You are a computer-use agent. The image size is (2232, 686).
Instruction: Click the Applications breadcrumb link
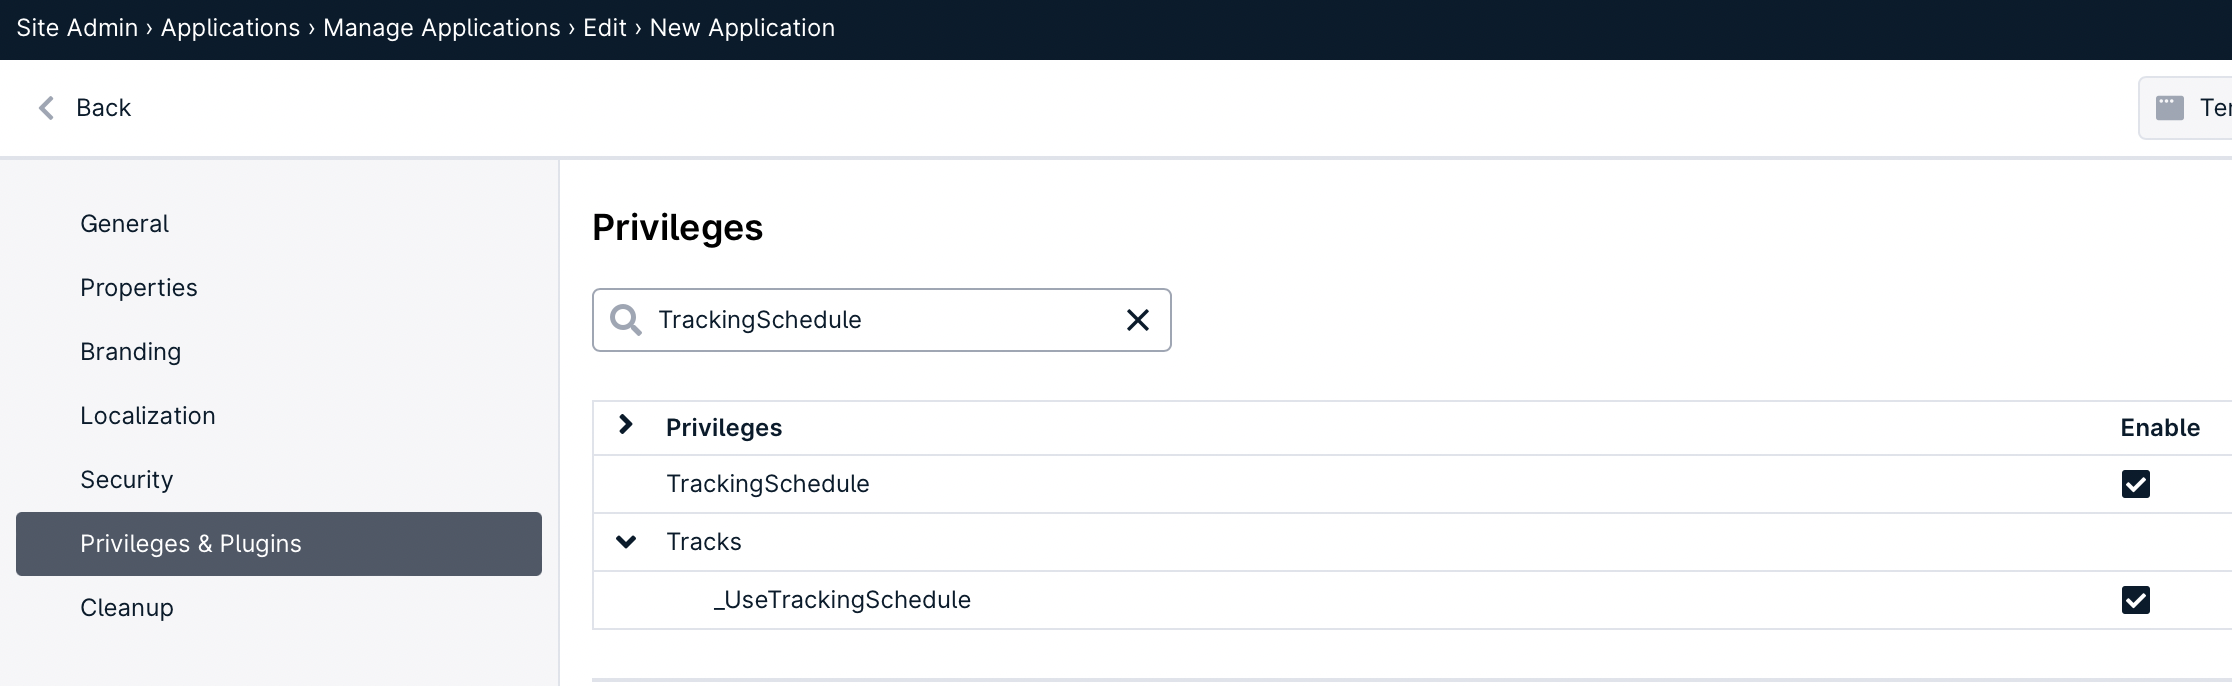(230, 28)
